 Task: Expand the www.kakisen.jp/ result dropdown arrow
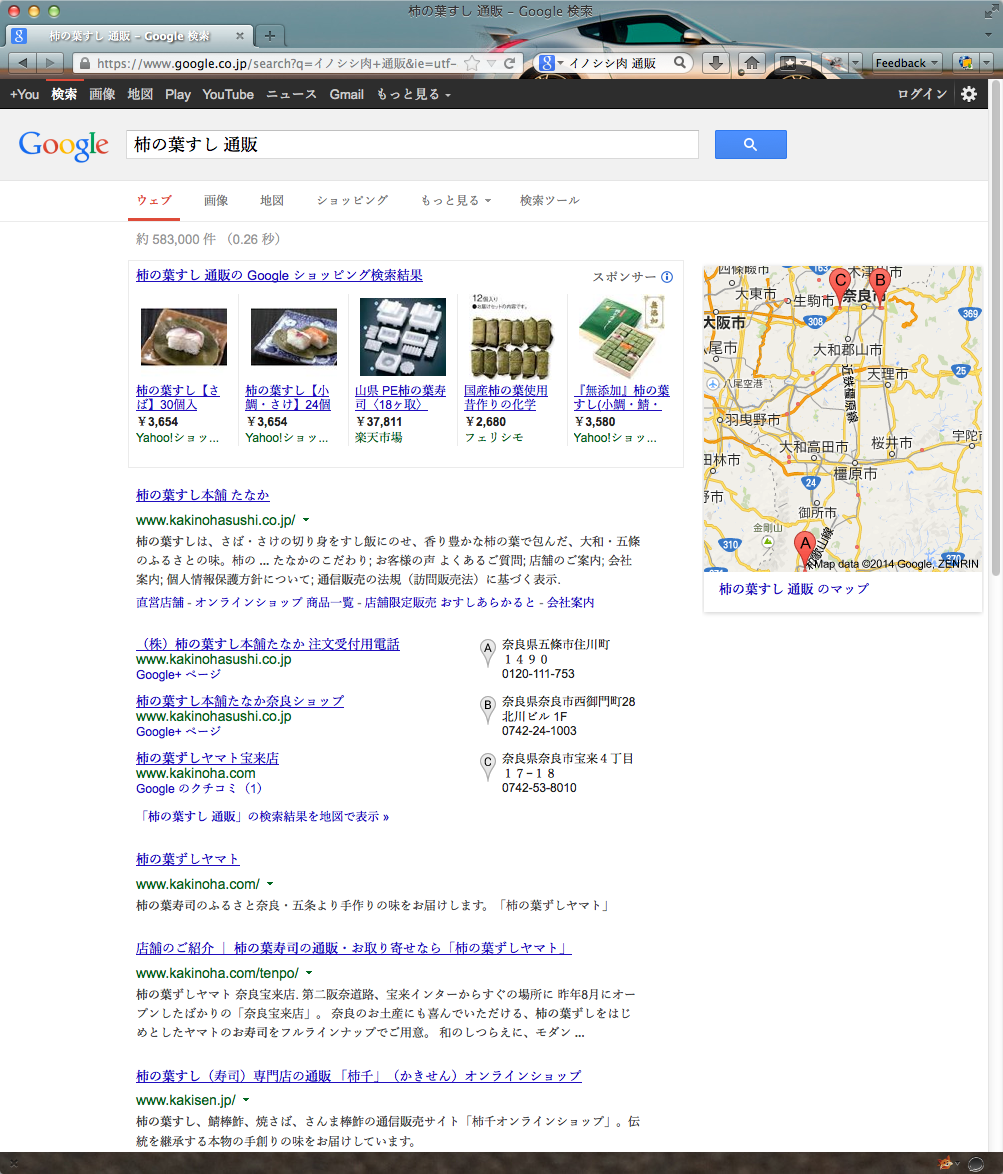[x=246, y=1100]
